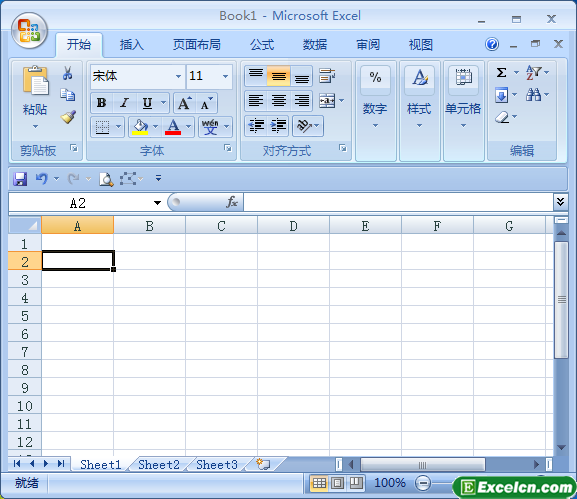Screen dimensions: 577x499
Task: Click the AutoSum sigma icon
Action: click(501, 72)
